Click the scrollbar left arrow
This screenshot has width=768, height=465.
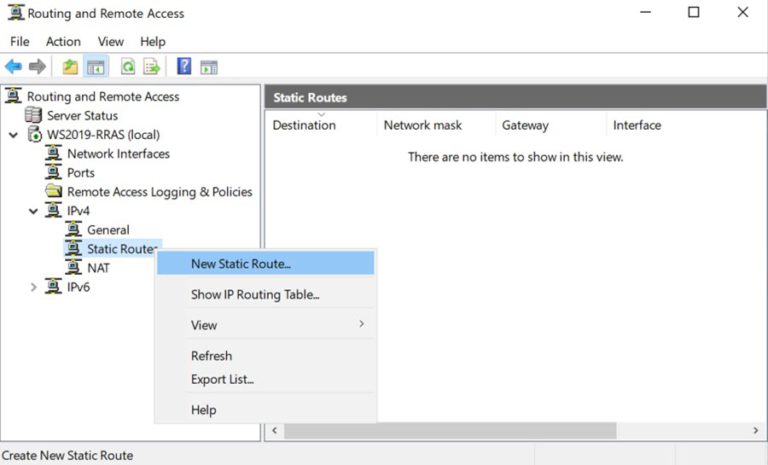pyautogui.click(x=275, y=431)
